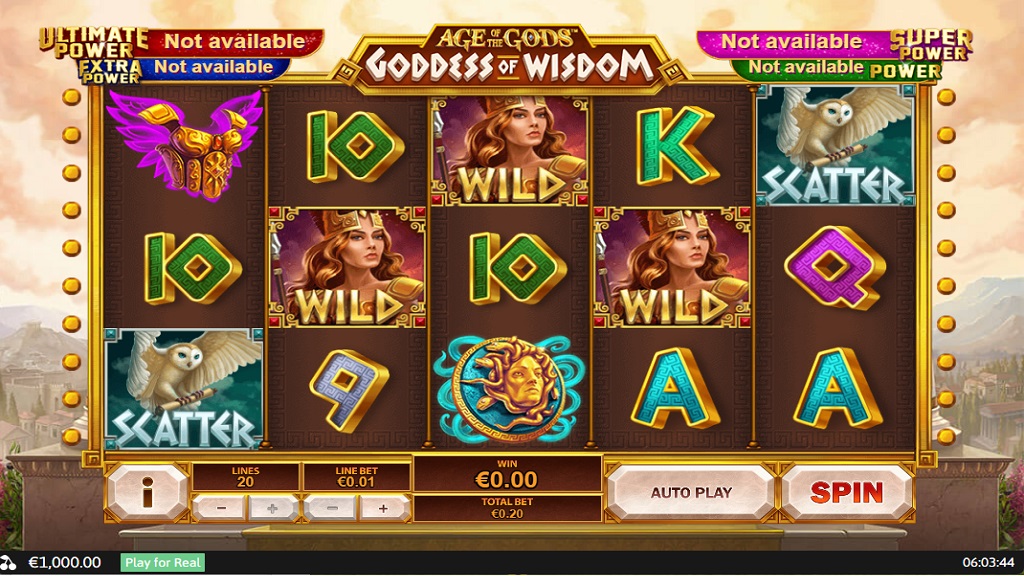
Task: Click the cherry icon beside balance
Action: point(8,562)
